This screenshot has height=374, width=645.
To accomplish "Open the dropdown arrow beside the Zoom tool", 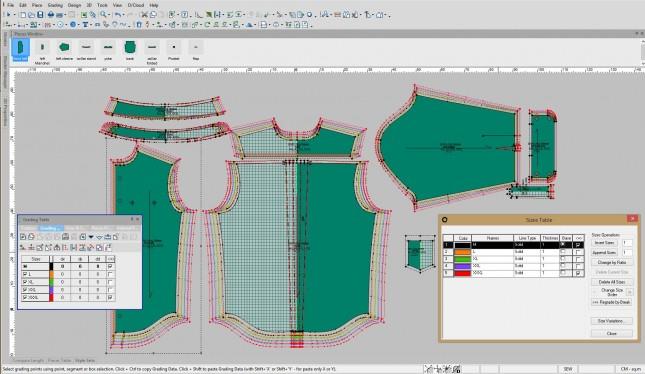I will click(109, 15).
